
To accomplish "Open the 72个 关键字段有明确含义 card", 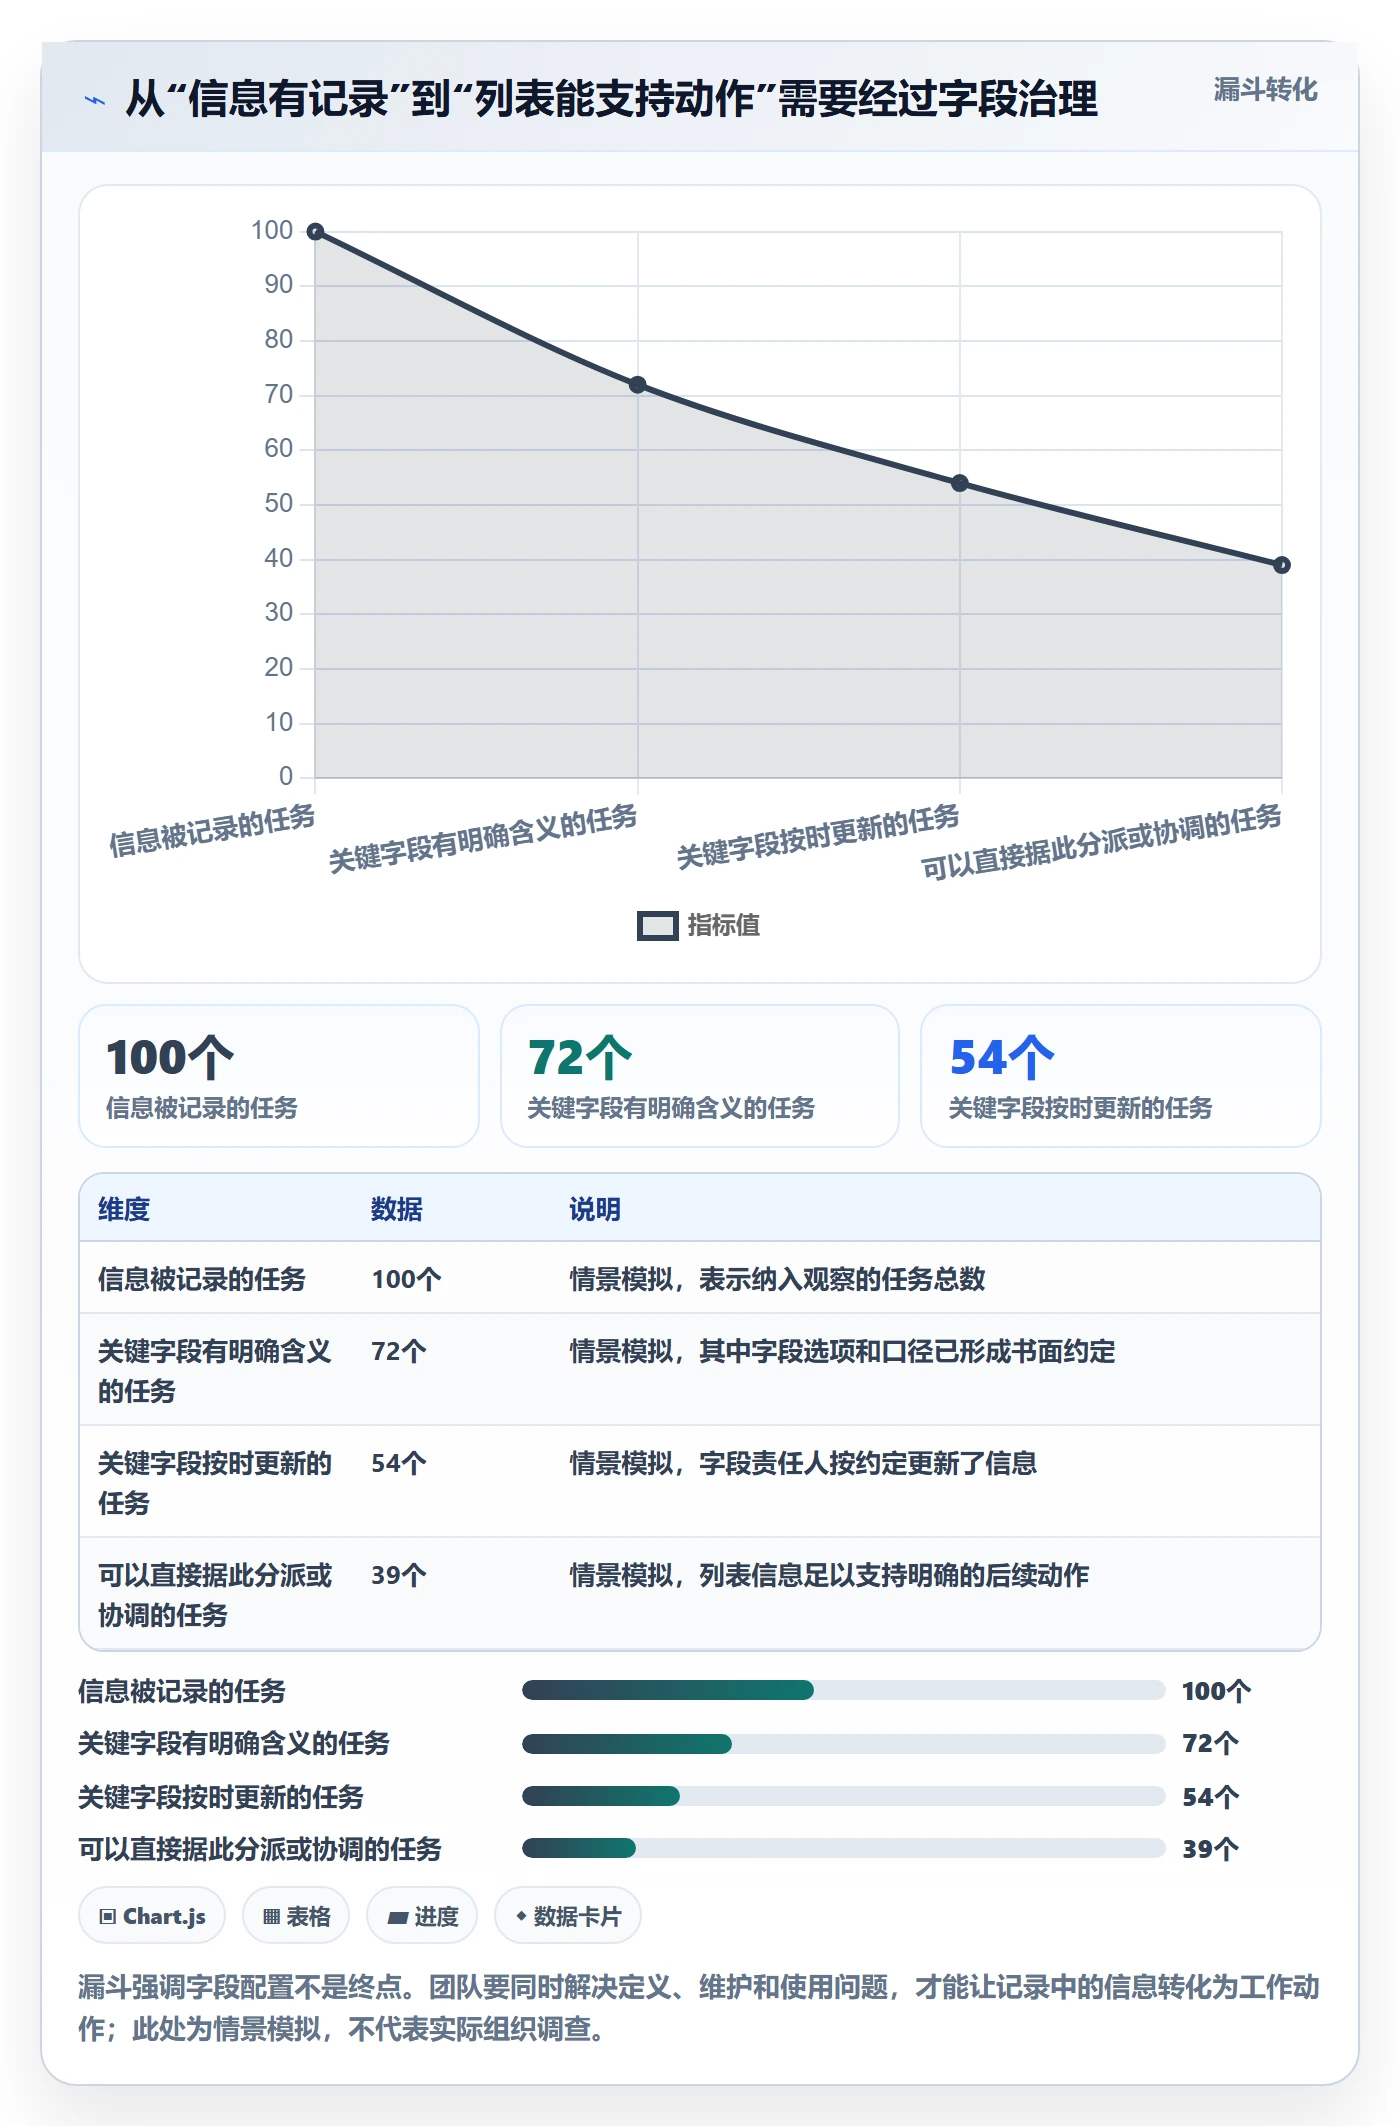I will pyautogui.click(x=700, y=1076).
